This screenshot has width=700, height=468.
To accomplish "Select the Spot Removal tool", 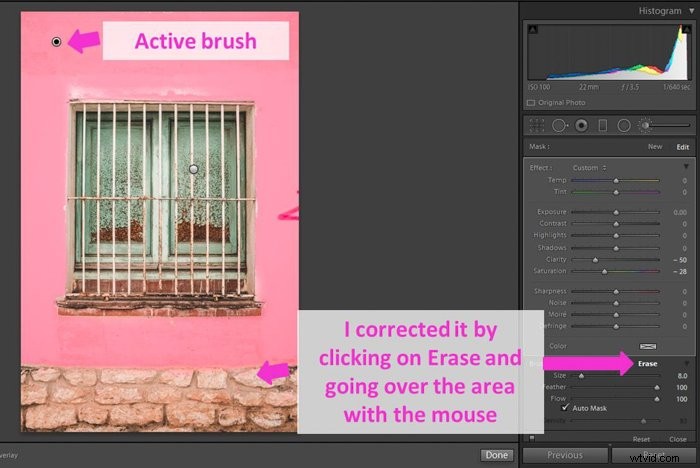I will (x=559, y=125).
